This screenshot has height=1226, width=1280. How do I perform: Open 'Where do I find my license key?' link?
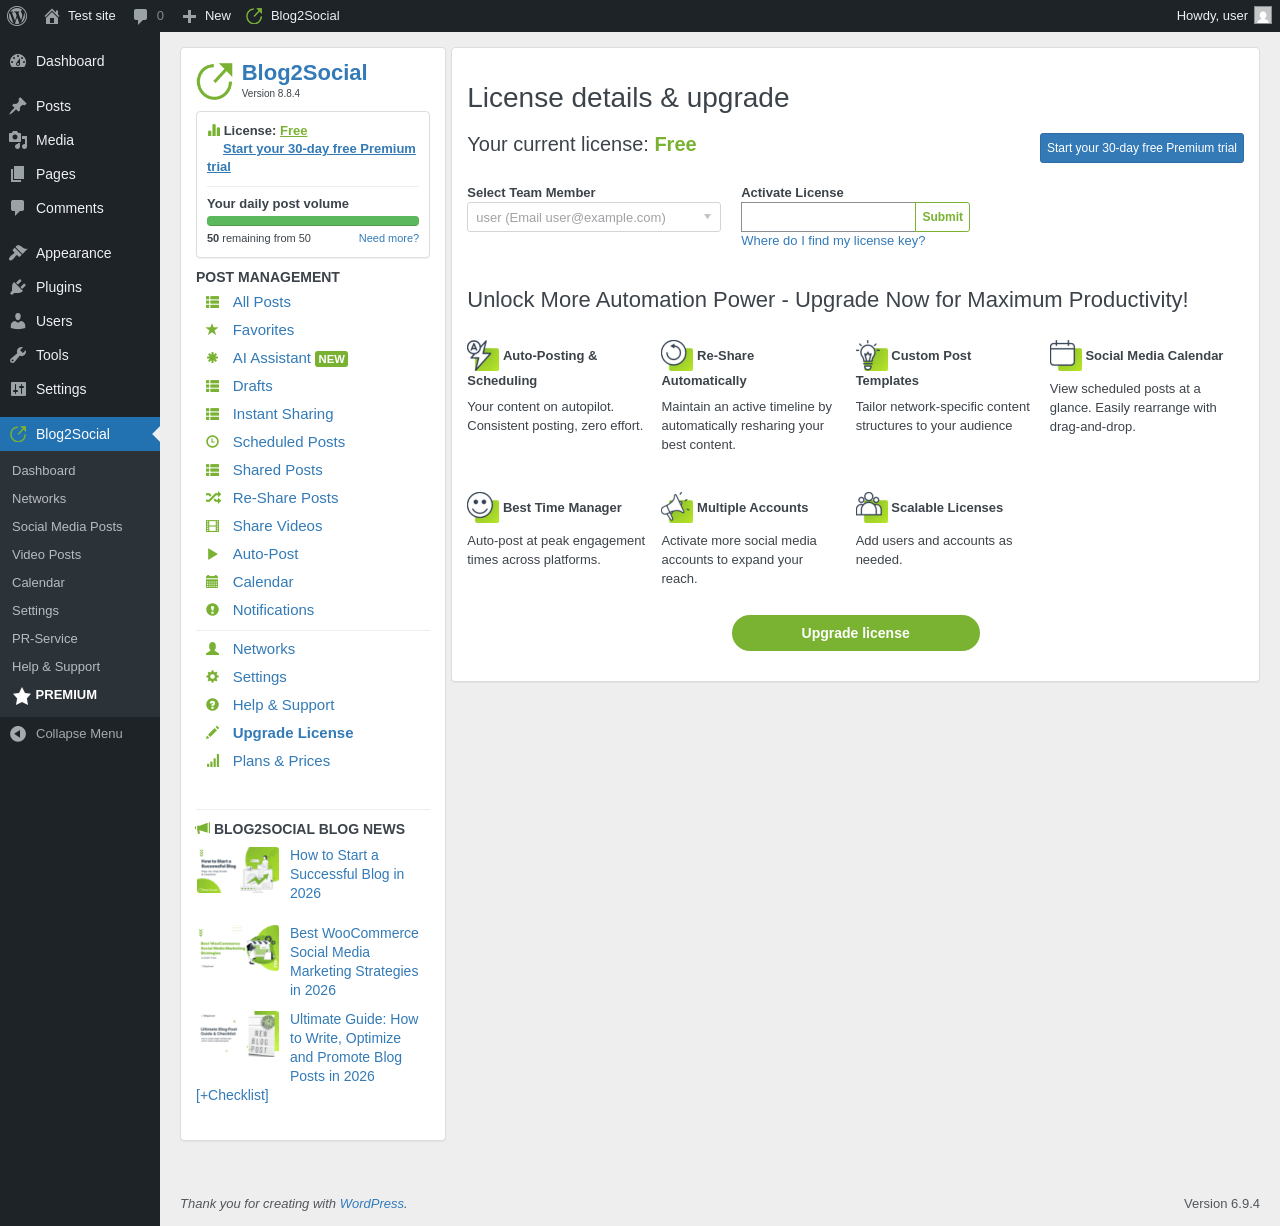point(833,241)
